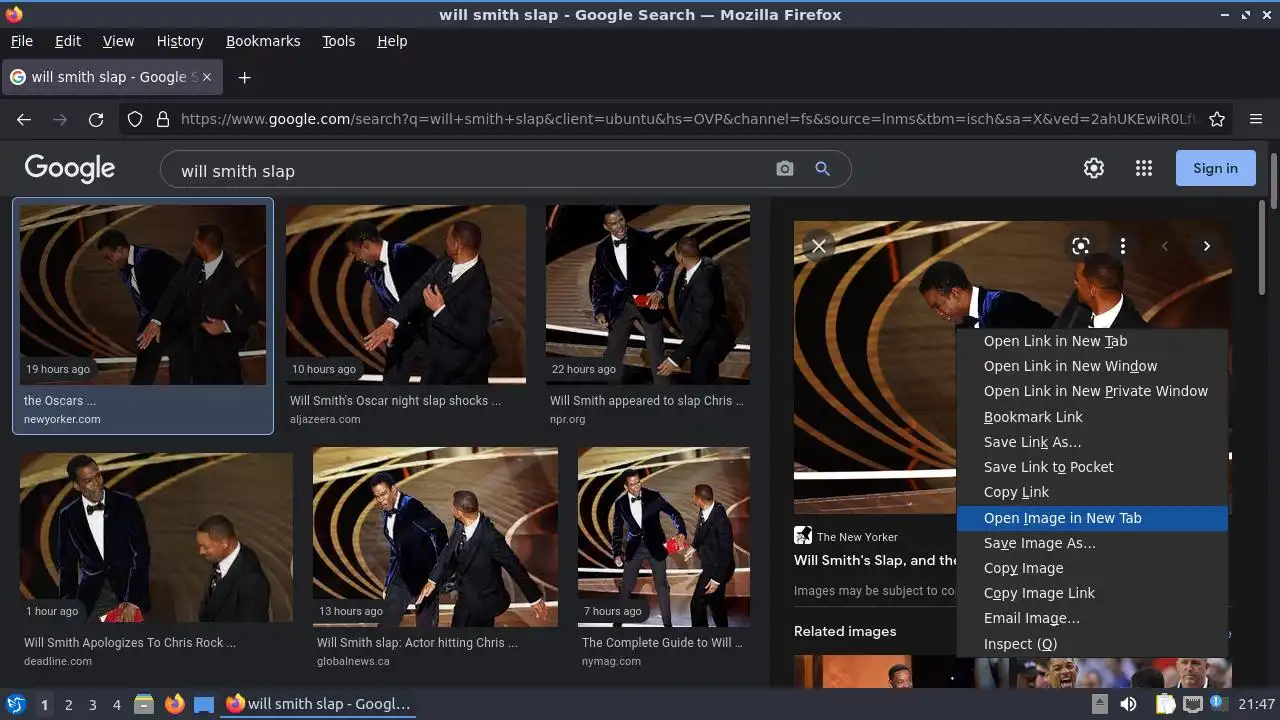The height and width of the screenshot is (720, 1280).
Task: Click the Google Lens icon on preview image
Action: coord(1081,246)
